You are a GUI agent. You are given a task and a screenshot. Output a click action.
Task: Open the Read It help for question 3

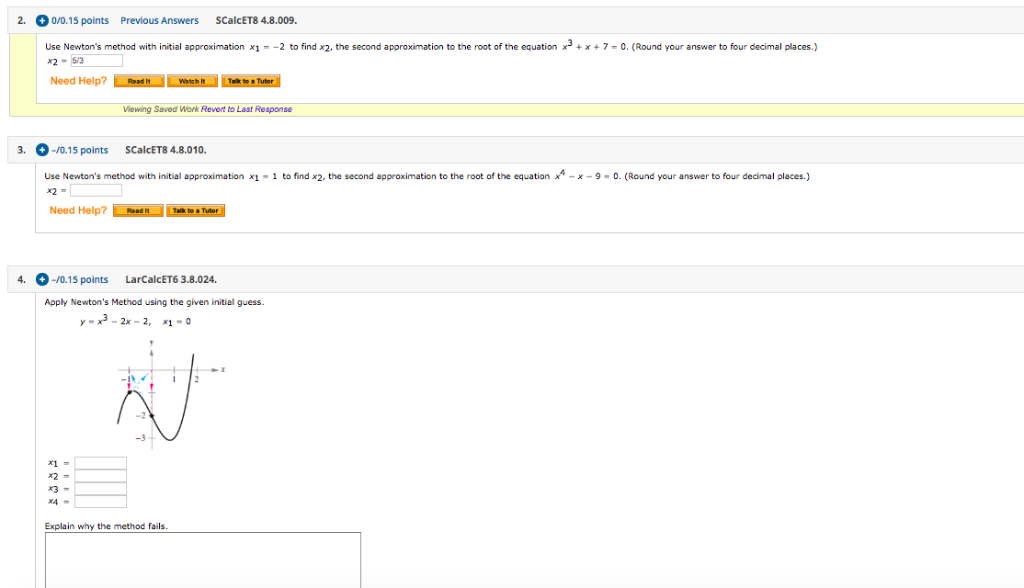pos(136,210)
